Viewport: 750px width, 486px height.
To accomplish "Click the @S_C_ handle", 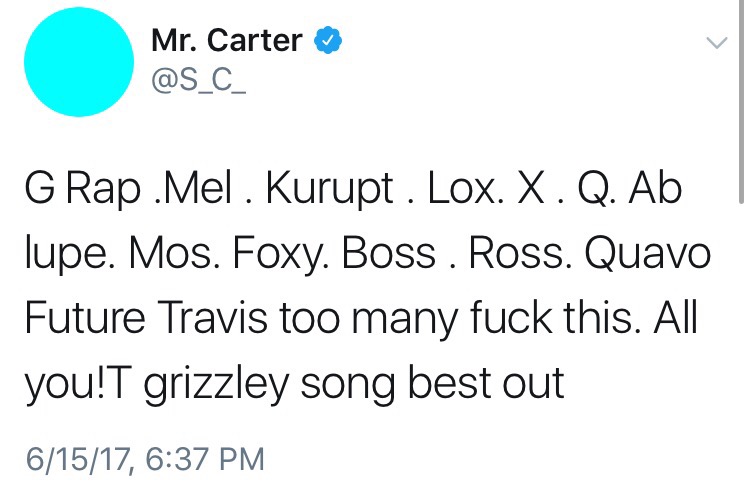I will tap(199, 81).
